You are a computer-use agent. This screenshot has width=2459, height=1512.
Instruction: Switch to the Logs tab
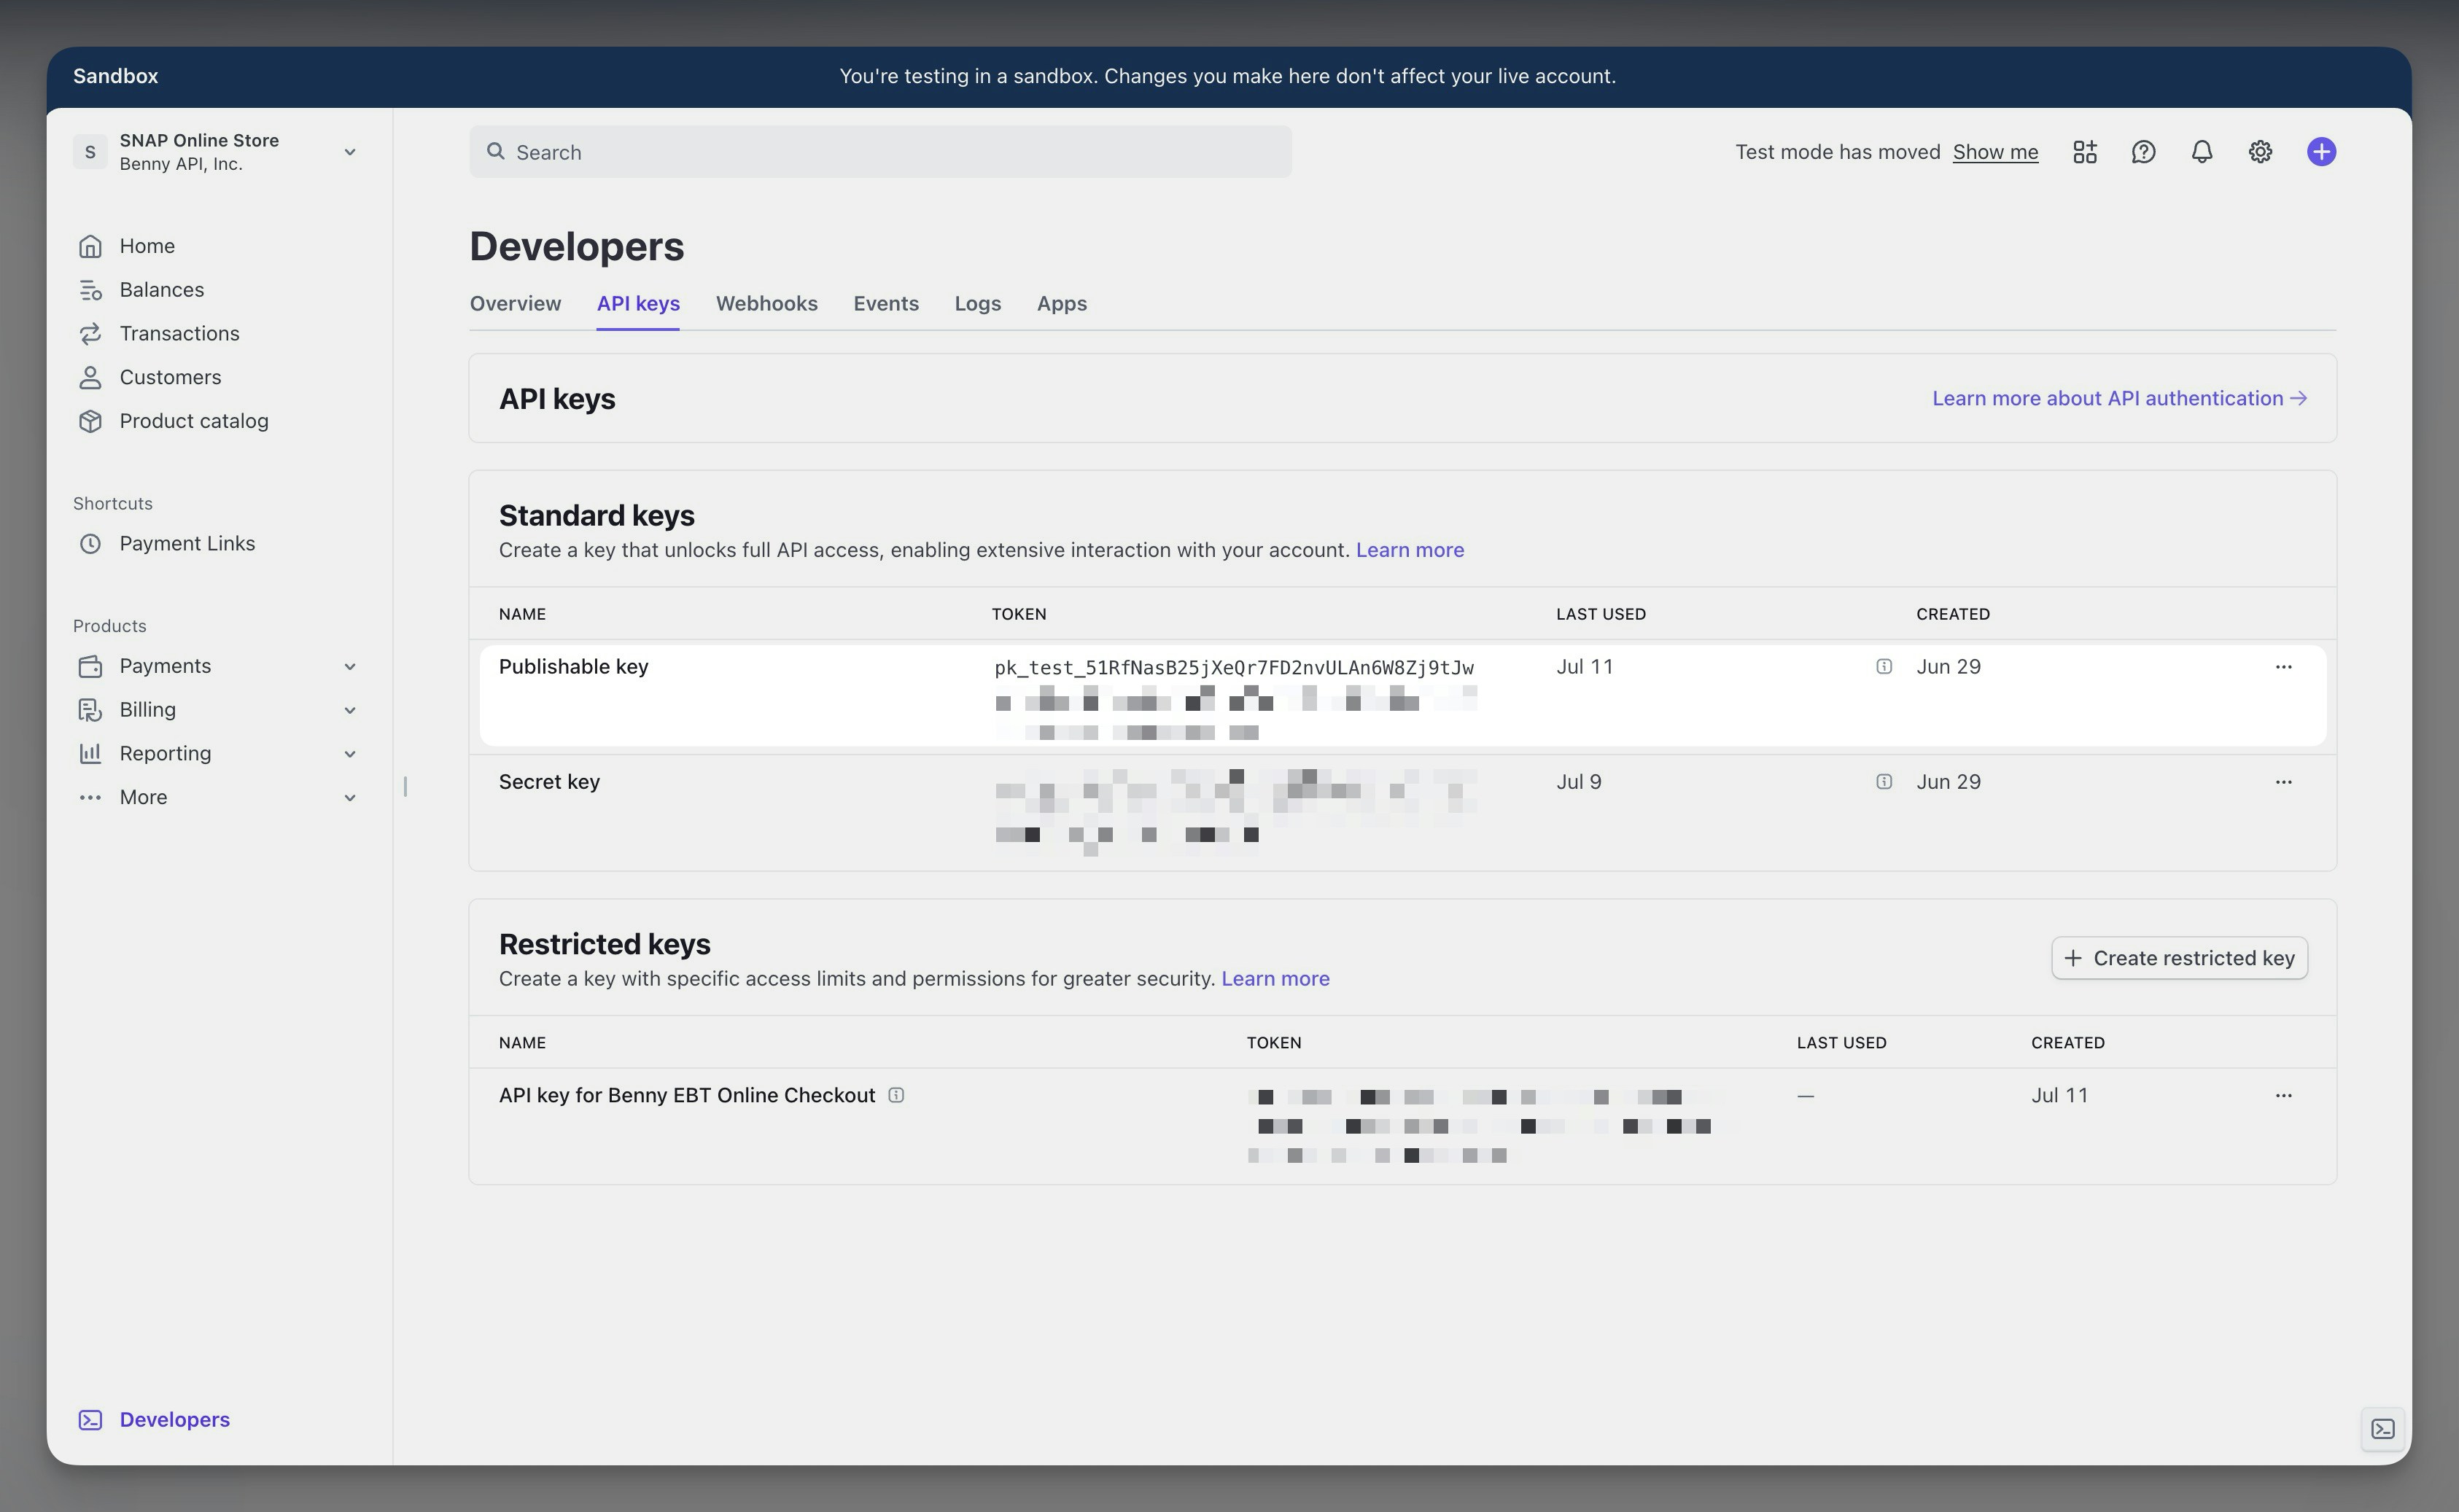977,304
